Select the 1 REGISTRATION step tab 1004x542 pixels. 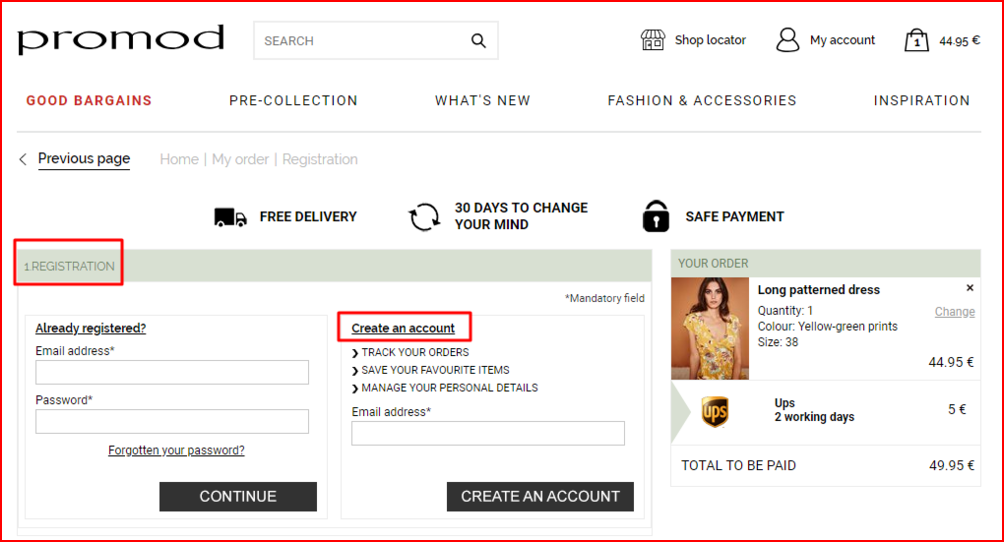69,266
